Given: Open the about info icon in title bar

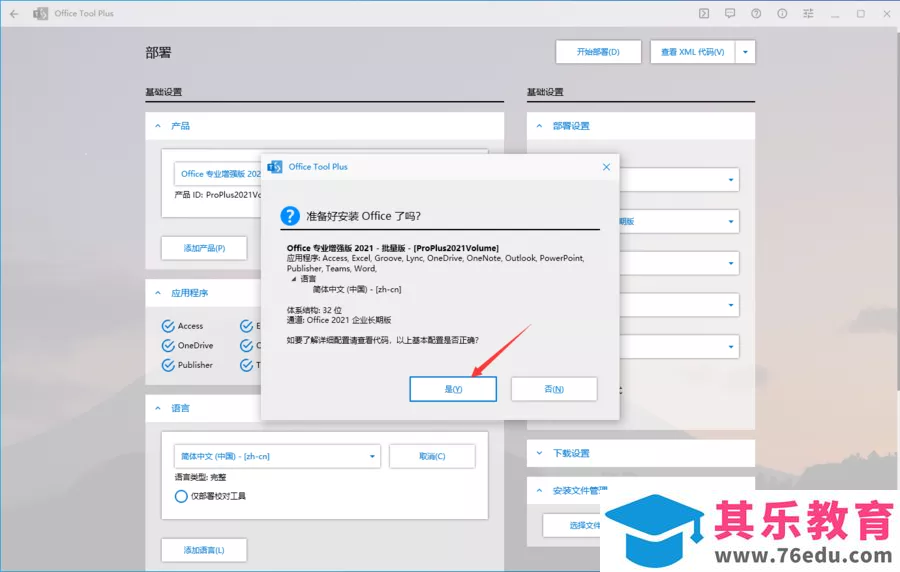Looking at the screenshot, I should (x=782, y=13).
